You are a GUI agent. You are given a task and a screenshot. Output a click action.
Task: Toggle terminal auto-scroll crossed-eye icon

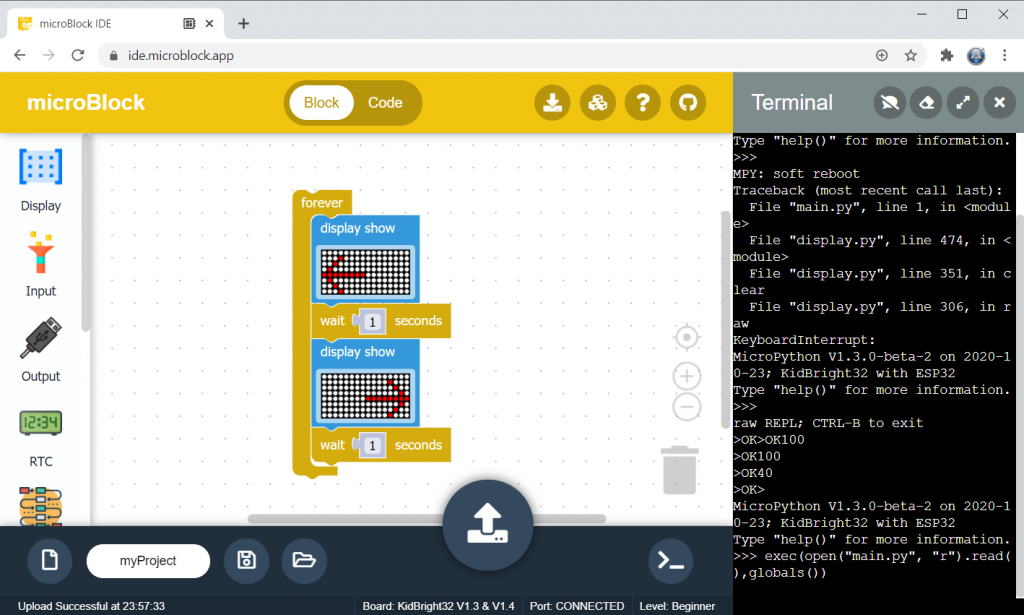[x=889, y=102]
